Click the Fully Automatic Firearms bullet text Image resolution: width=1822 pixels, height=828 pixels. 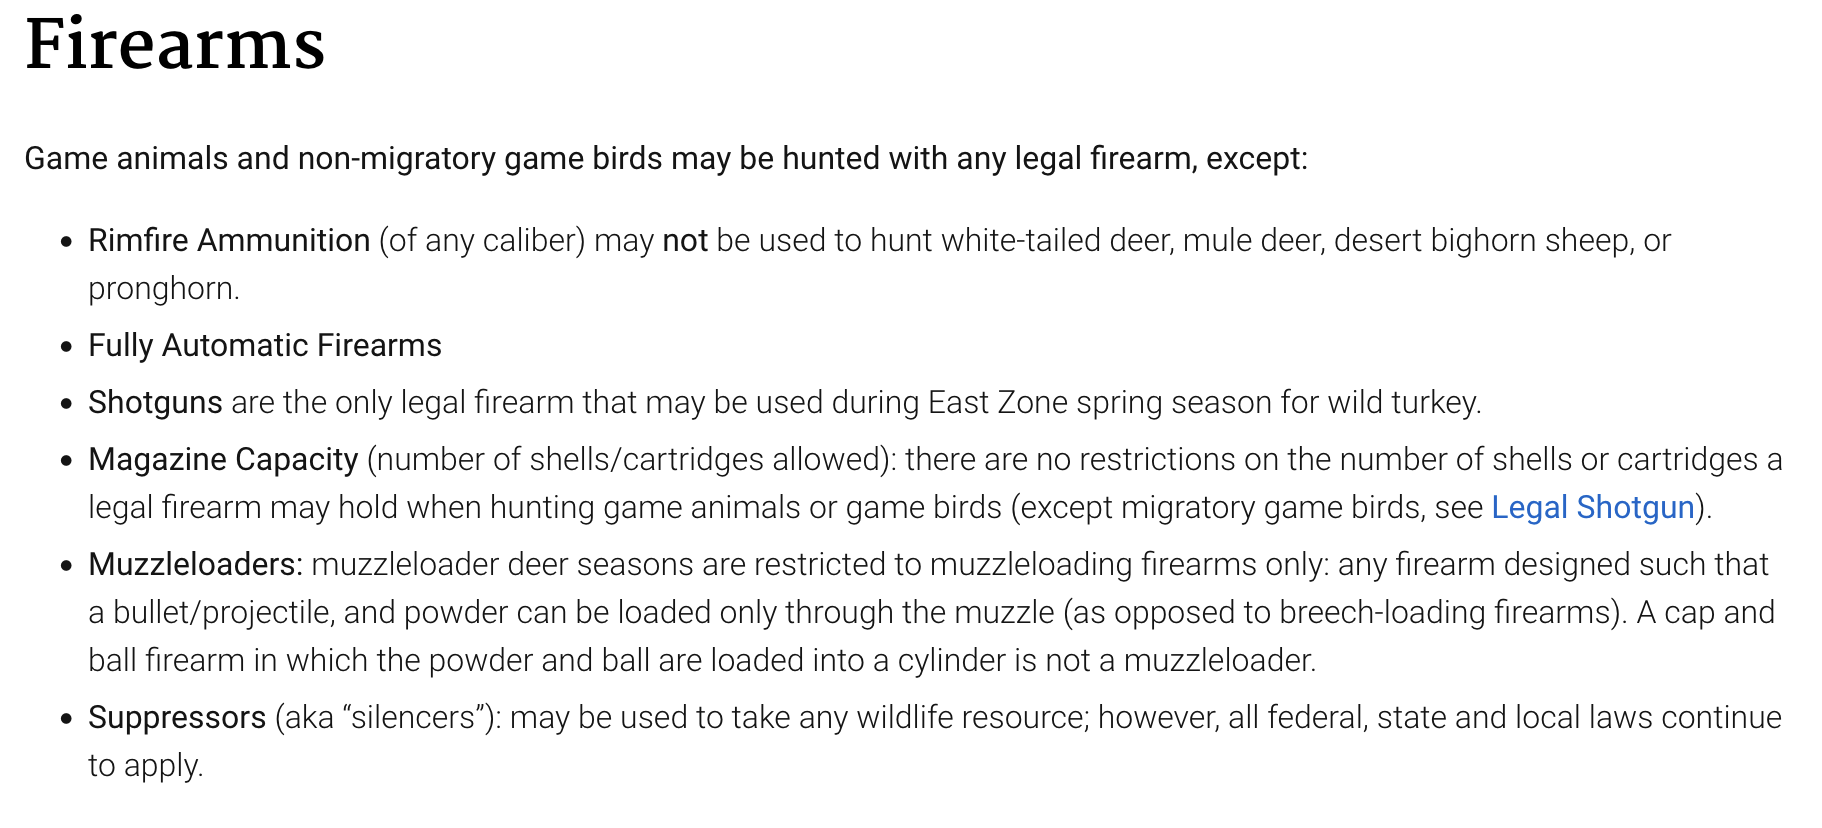pos(265,345)
